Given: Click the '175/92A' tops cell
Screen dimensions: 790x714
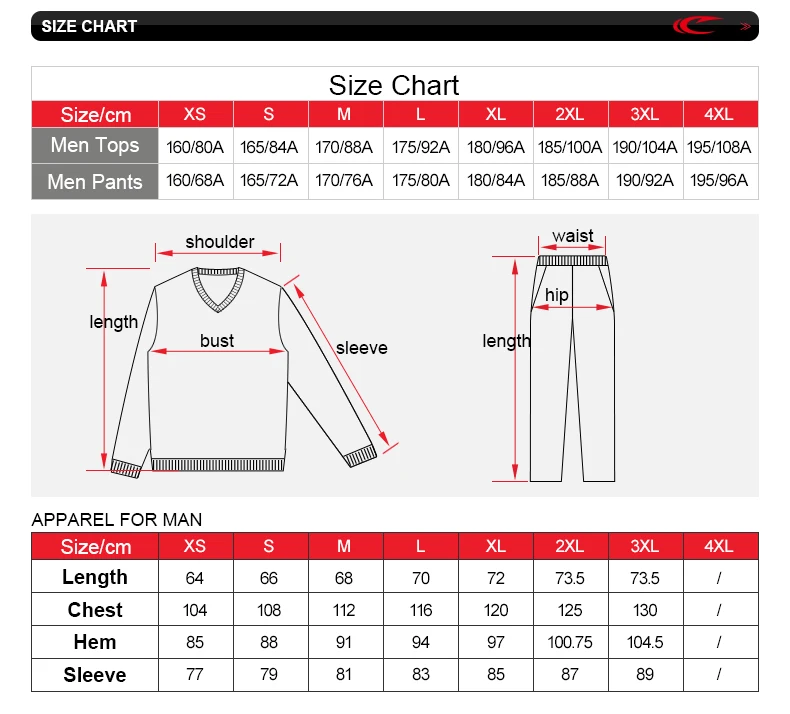Looking at the screenshot, I should coord(421,147).
